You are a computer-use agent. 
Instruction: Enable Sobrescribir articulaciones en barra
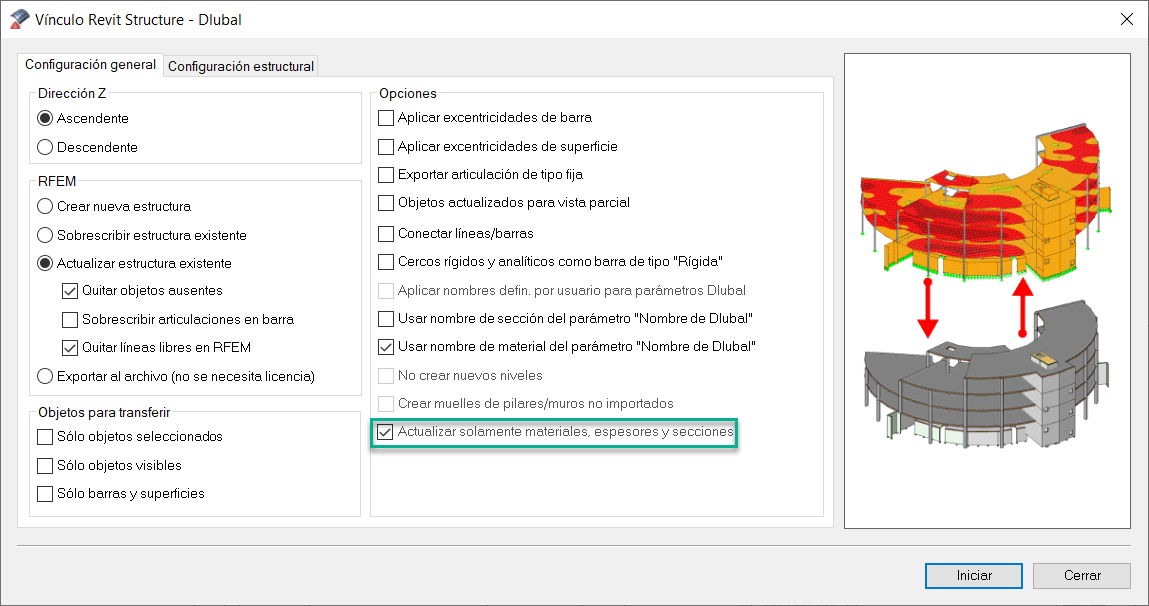pyautogui.click(x=70, y=320)
